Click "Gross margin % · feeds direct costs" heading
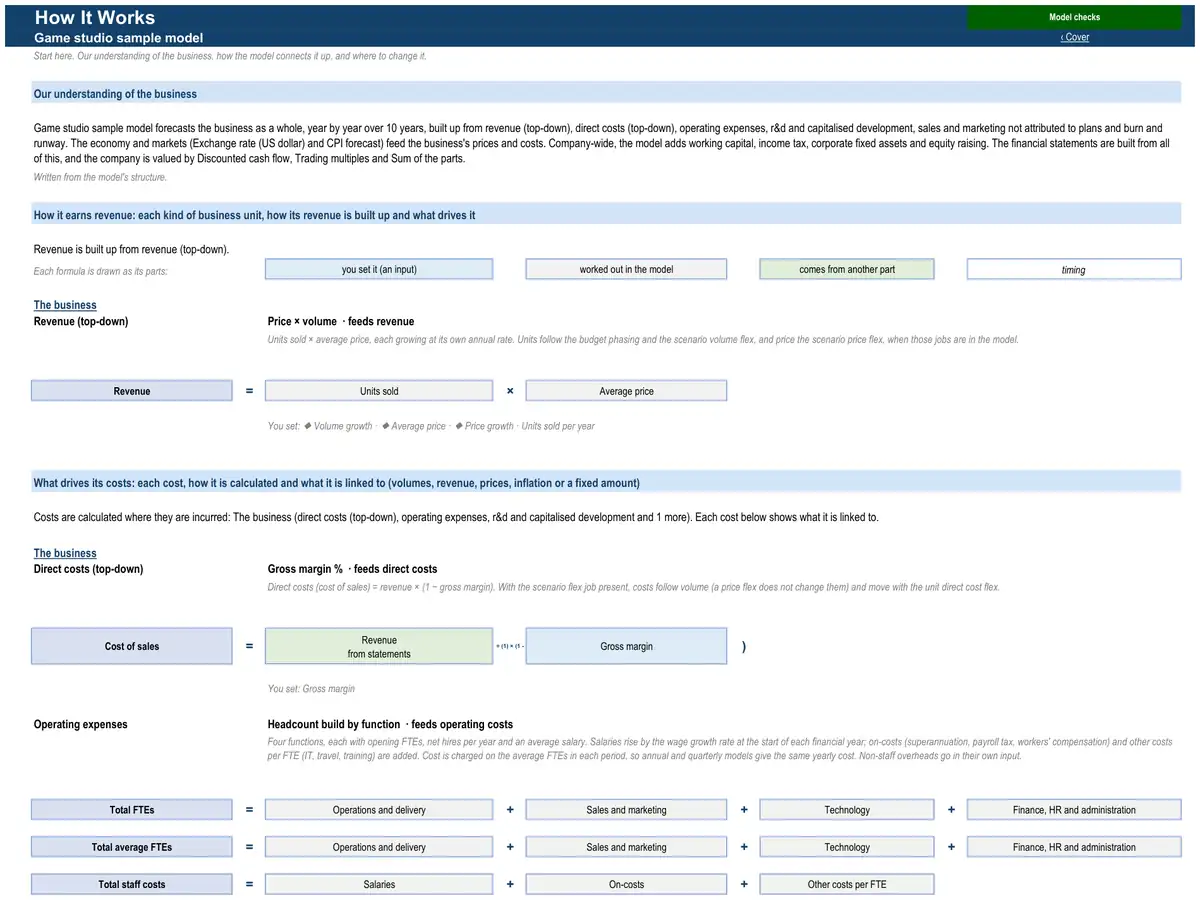Viewport: 1200px width, 900px height. click(x=352, y=569)
